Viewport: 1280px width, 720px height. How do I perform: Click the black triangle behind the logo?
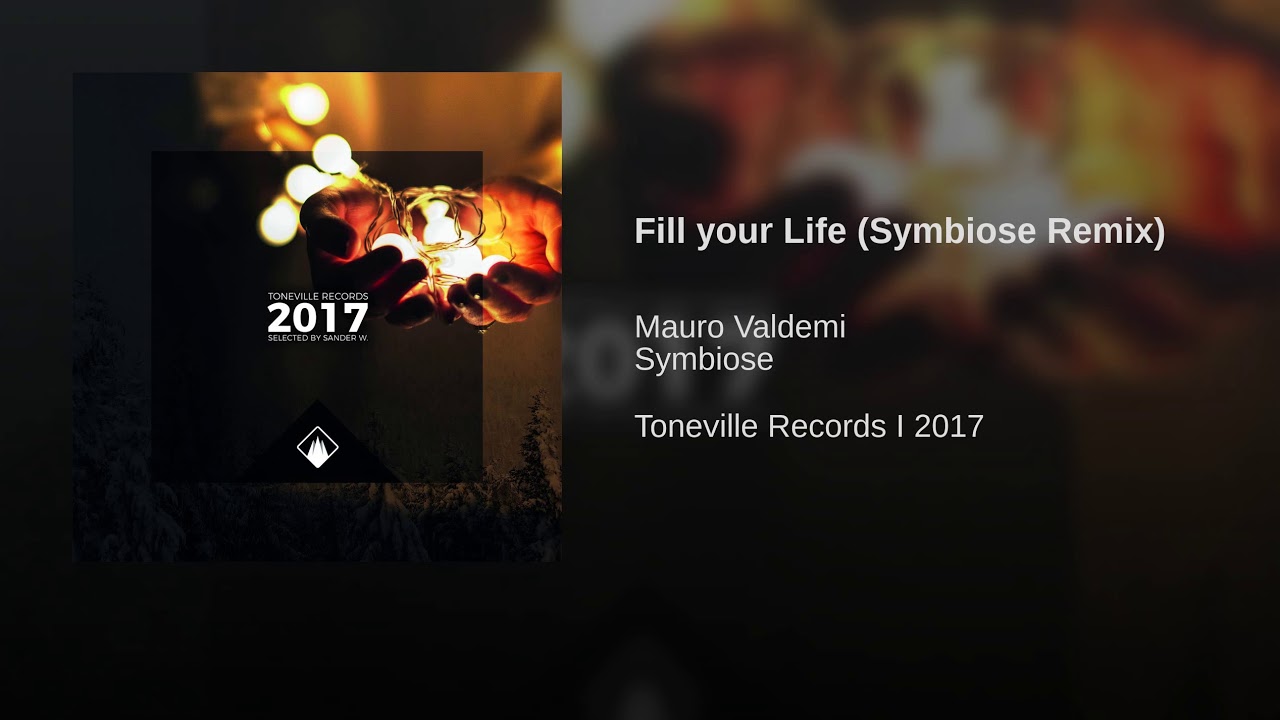click(x=318, y=445)
